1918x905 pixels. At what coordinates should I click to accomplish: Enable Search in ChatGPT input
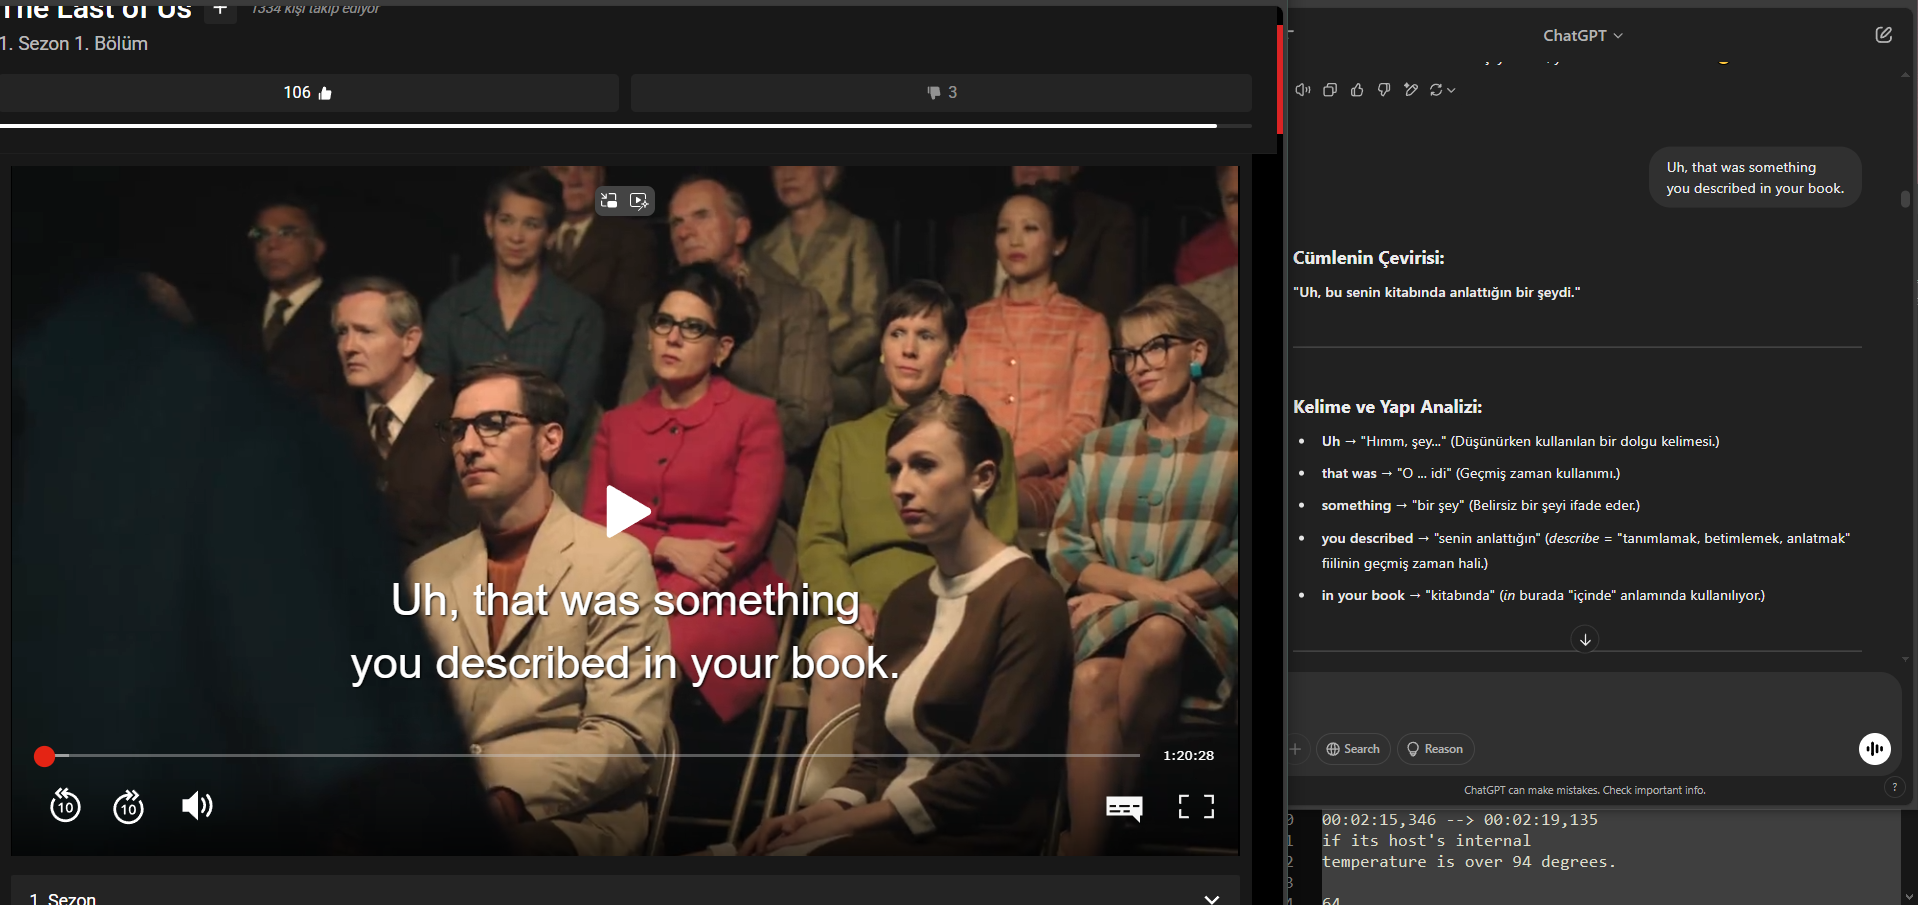click(x=1353, y=749)
